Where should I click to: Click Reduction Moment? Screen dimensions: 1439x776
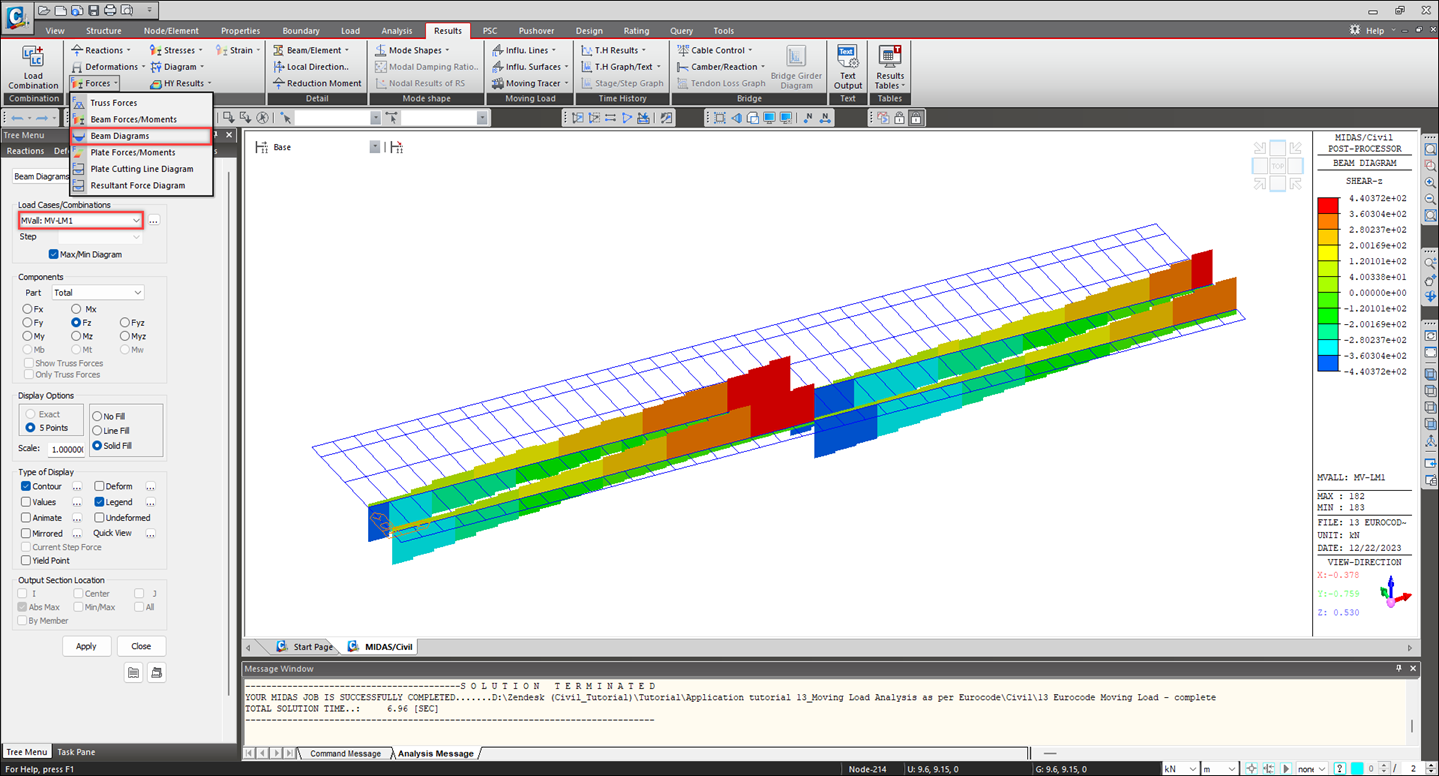317,83
